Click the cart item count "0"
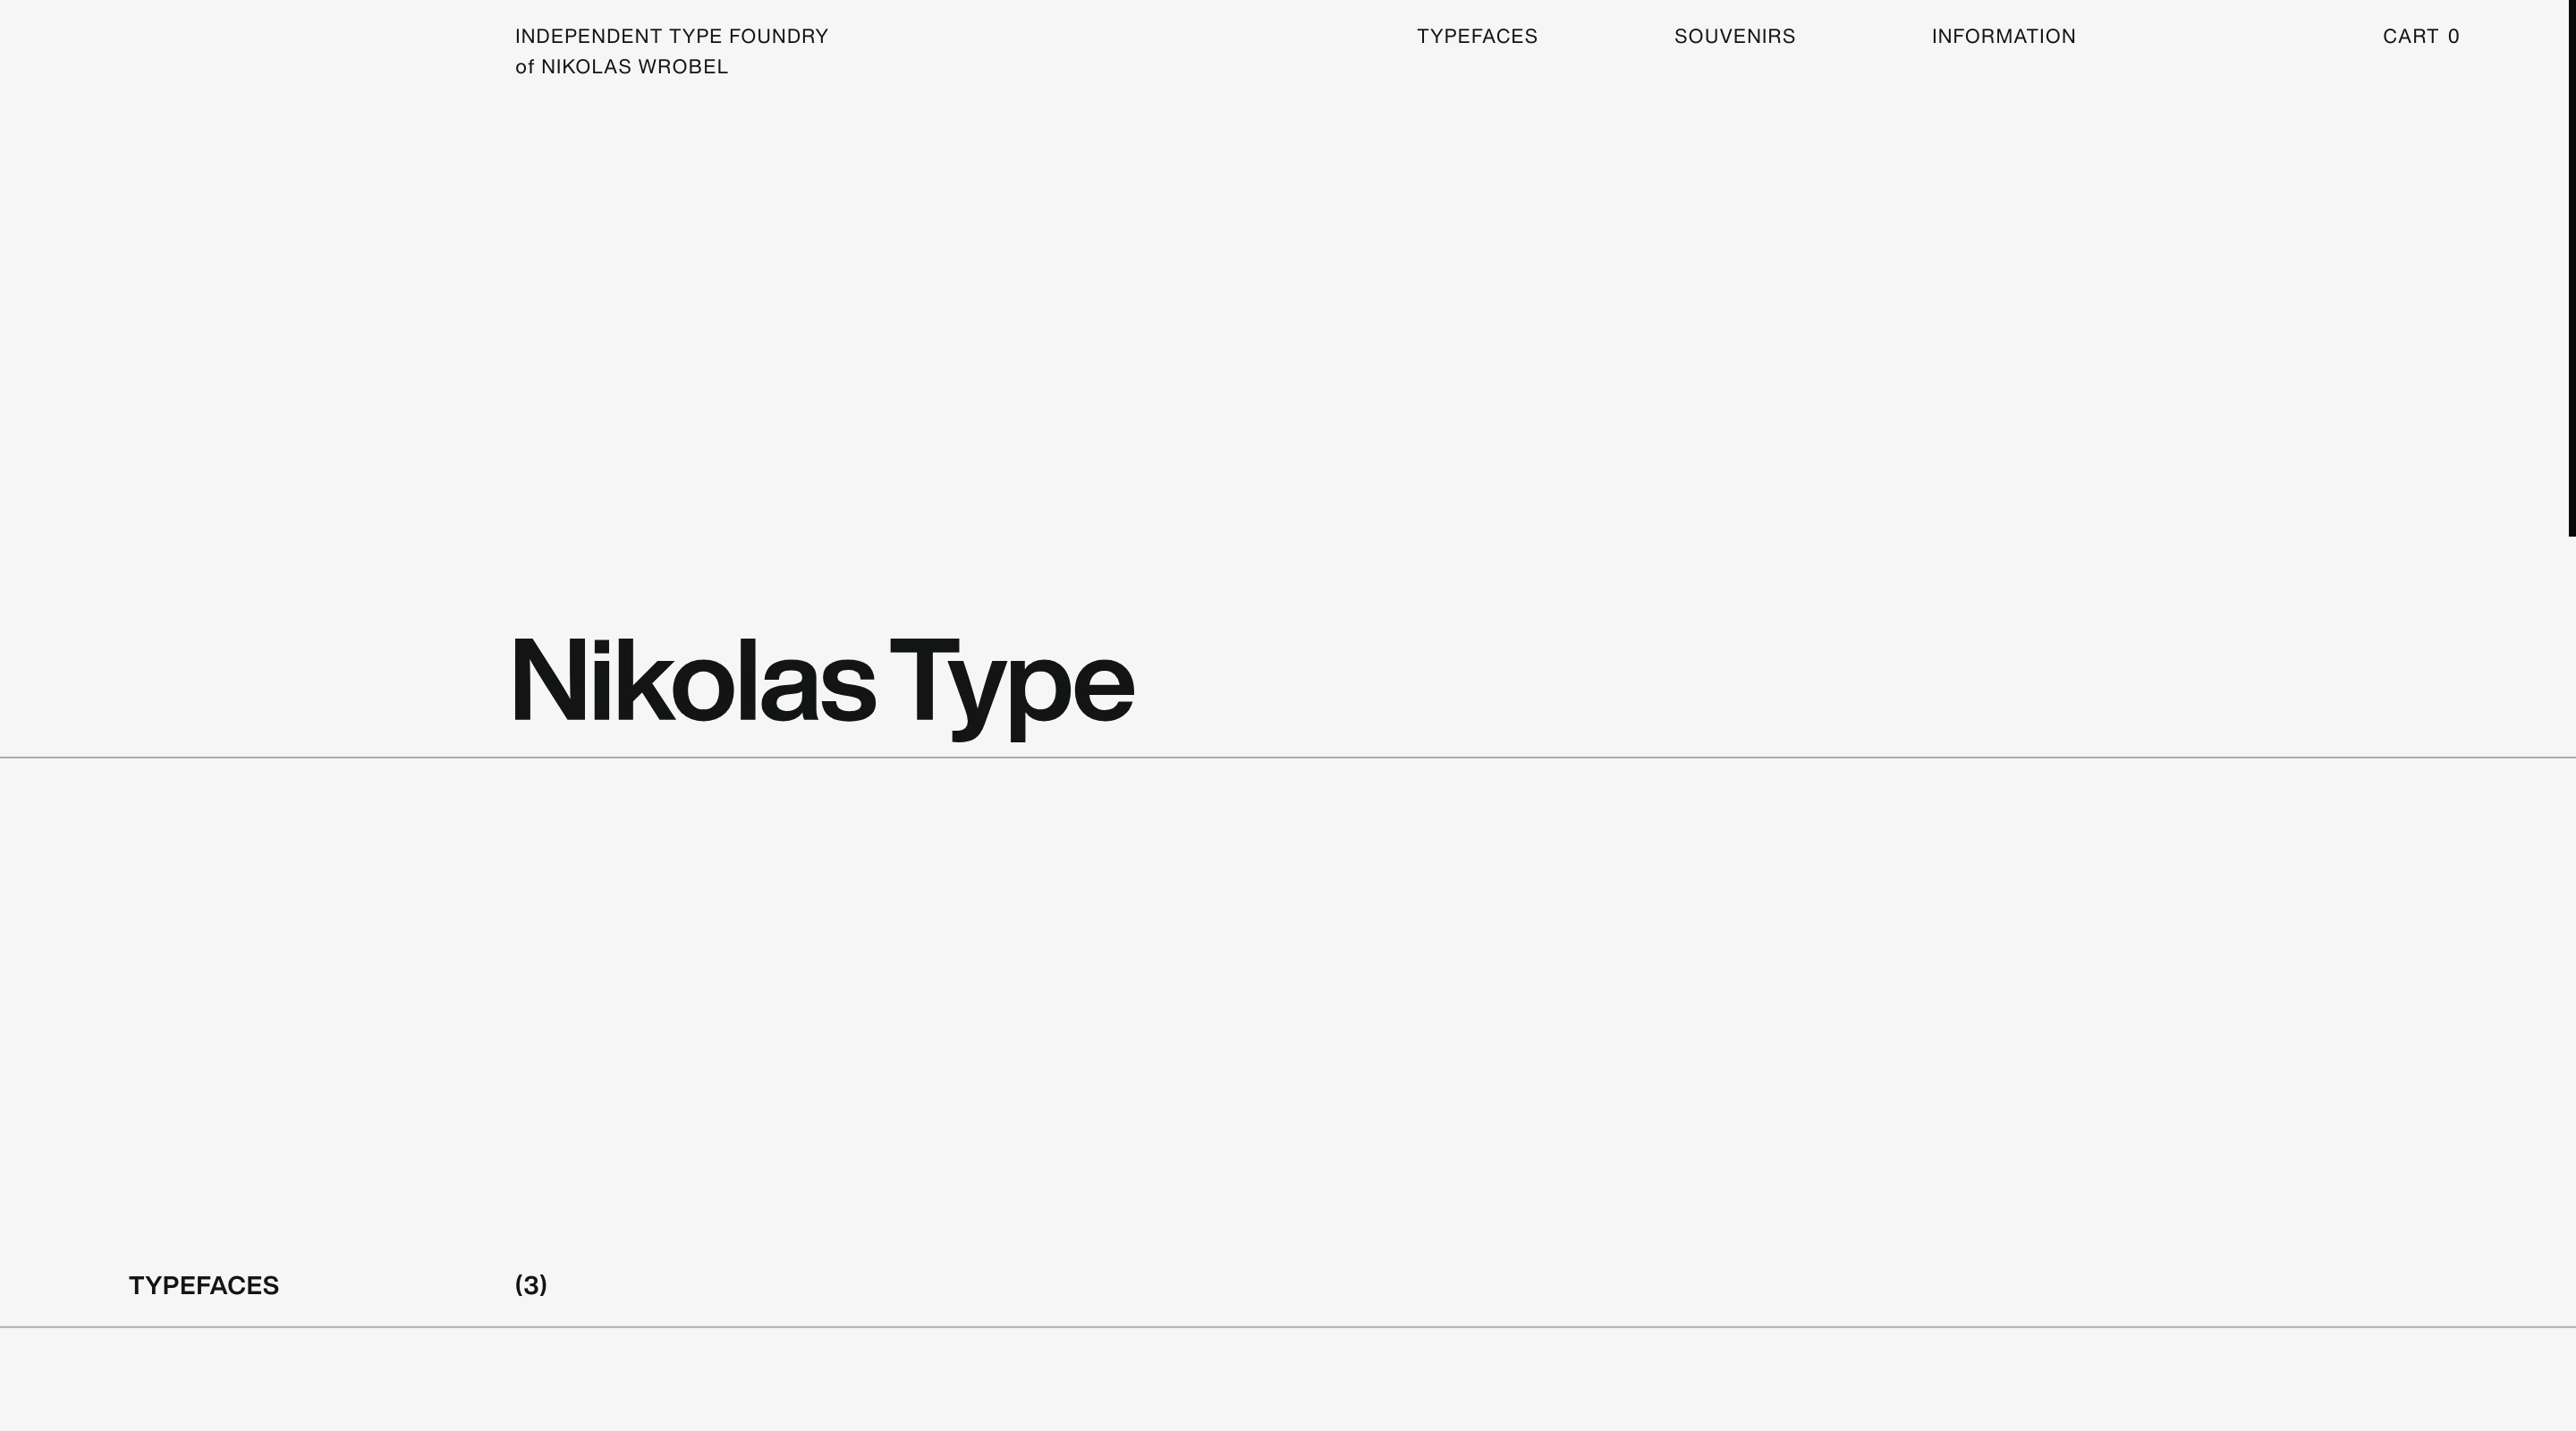The image size is (2576, 1431). (2453, 37)
